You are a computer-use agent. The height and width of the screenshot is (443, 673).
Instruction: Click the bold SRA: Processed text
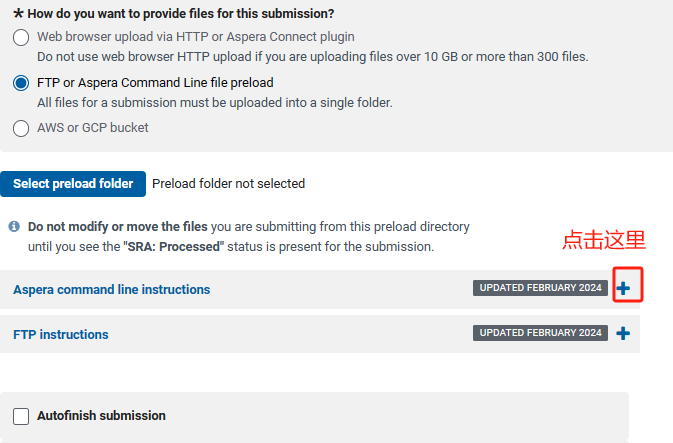pos(173,247)
